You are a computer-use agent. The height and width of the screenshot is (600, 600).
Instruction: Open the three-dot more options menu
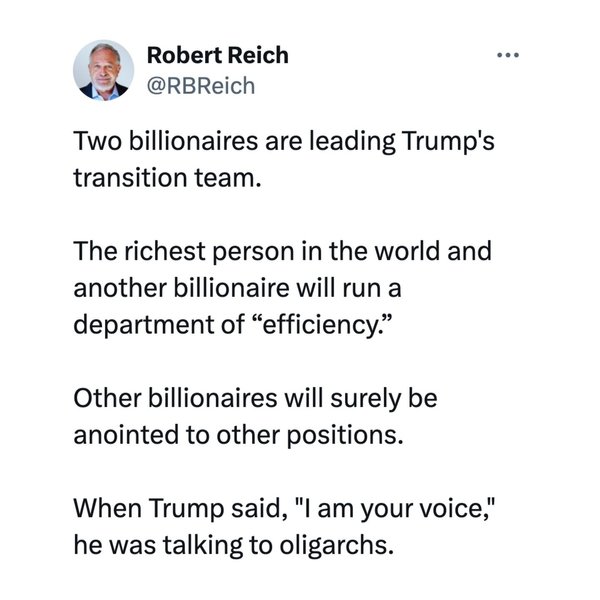pos(509,56)
